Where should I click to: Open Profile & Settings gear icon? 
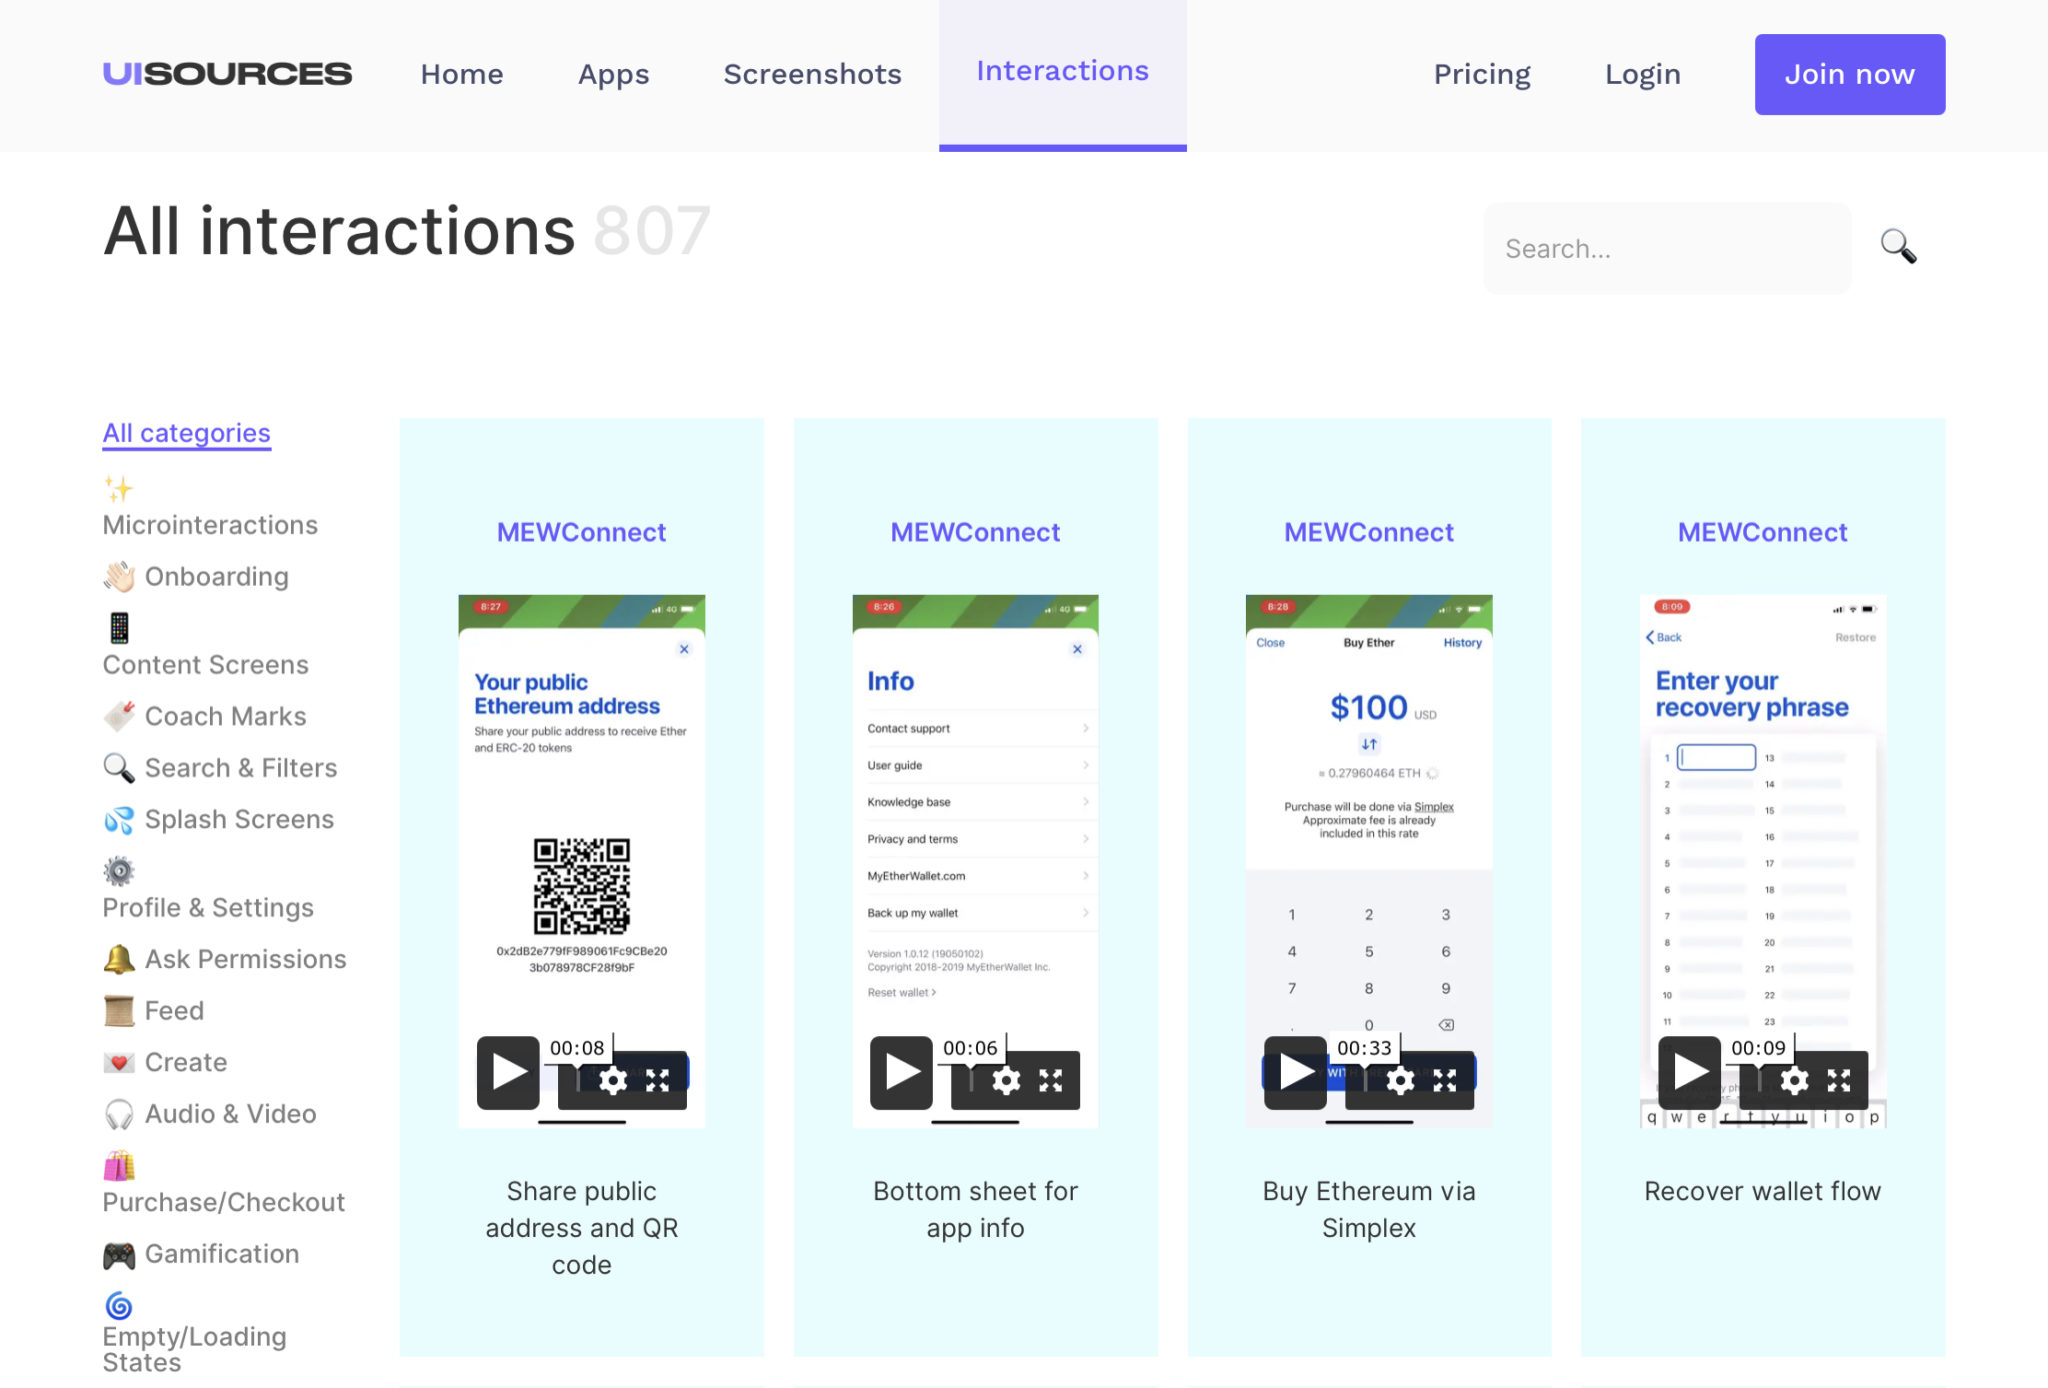tap(118, 871)
